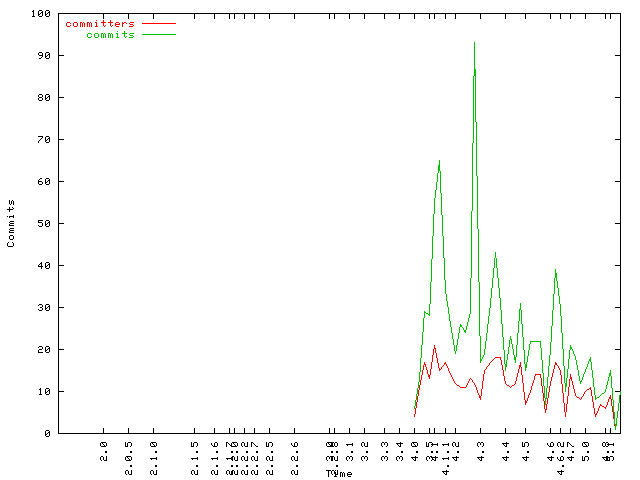Click the red committers legend line sample
The image size is (640, 480).
point(159,23)
